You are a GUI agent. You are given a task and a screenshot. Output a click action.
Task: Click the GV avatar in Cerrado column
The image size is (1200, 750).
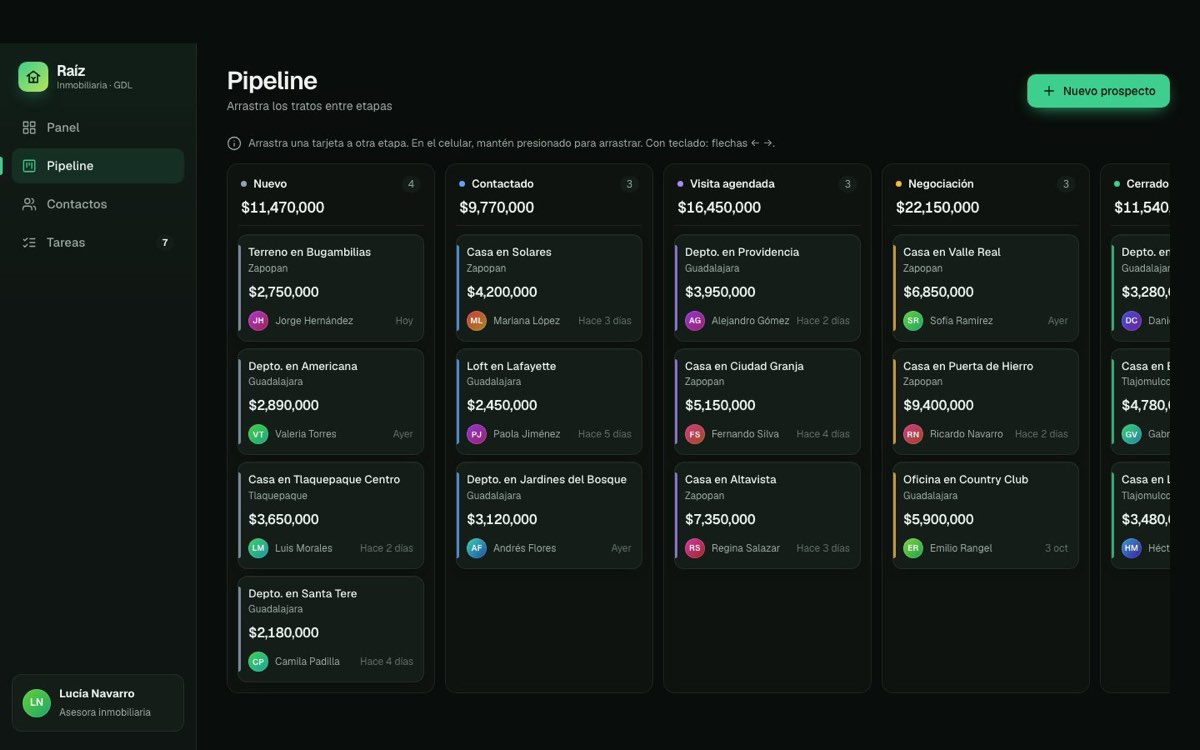(1132, 434)
